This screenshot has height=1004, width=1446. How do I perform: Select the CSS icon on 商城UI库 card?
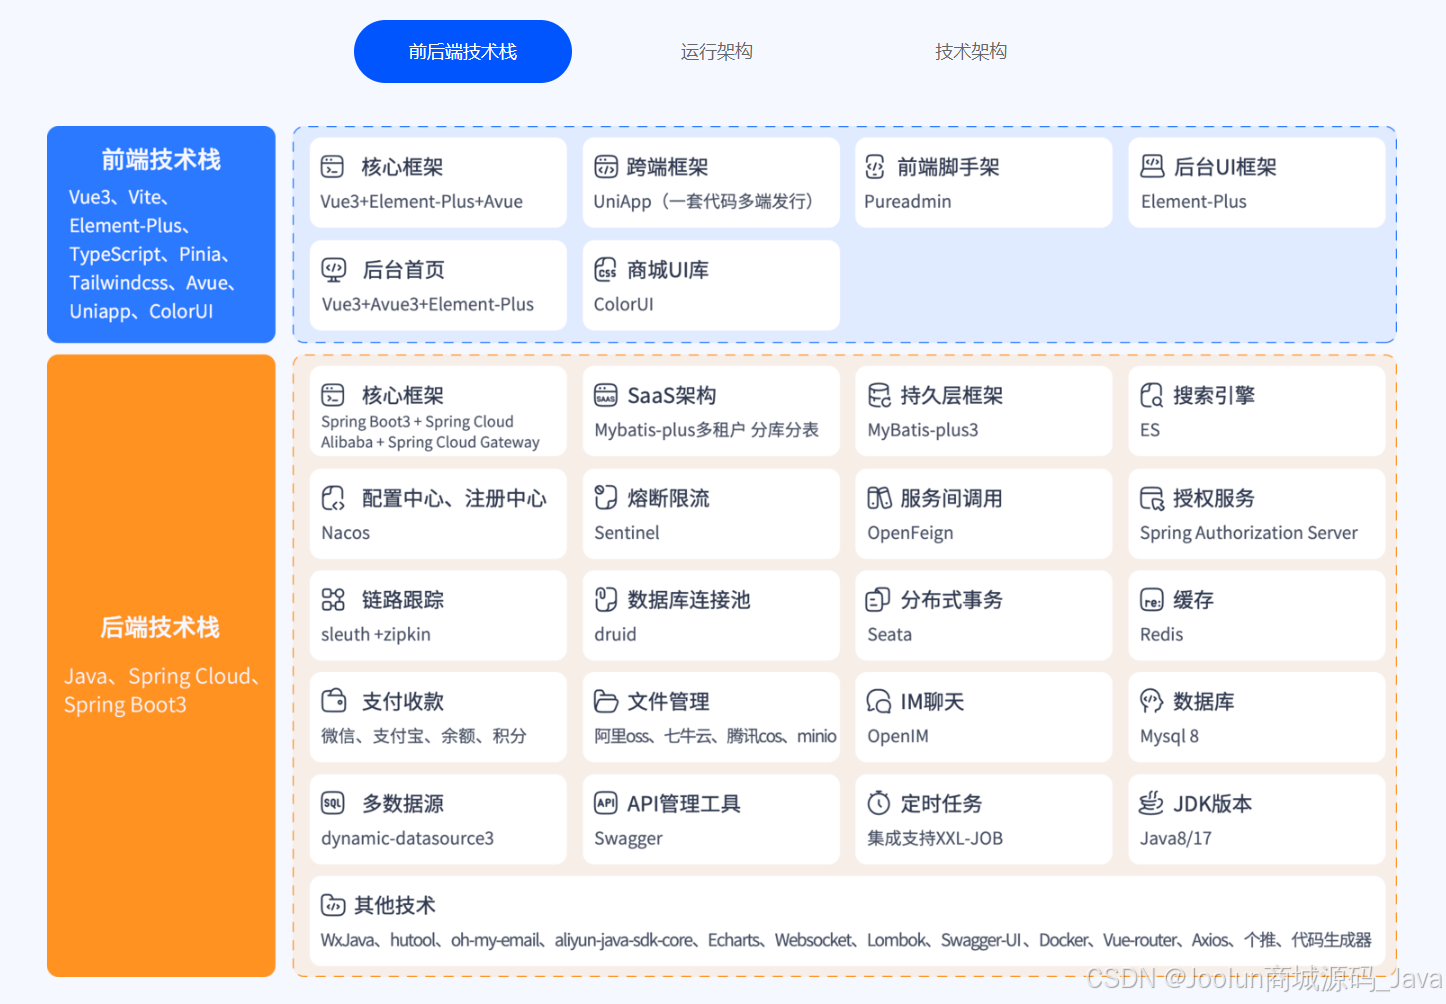pyautogui.click(x=605, y=269)
